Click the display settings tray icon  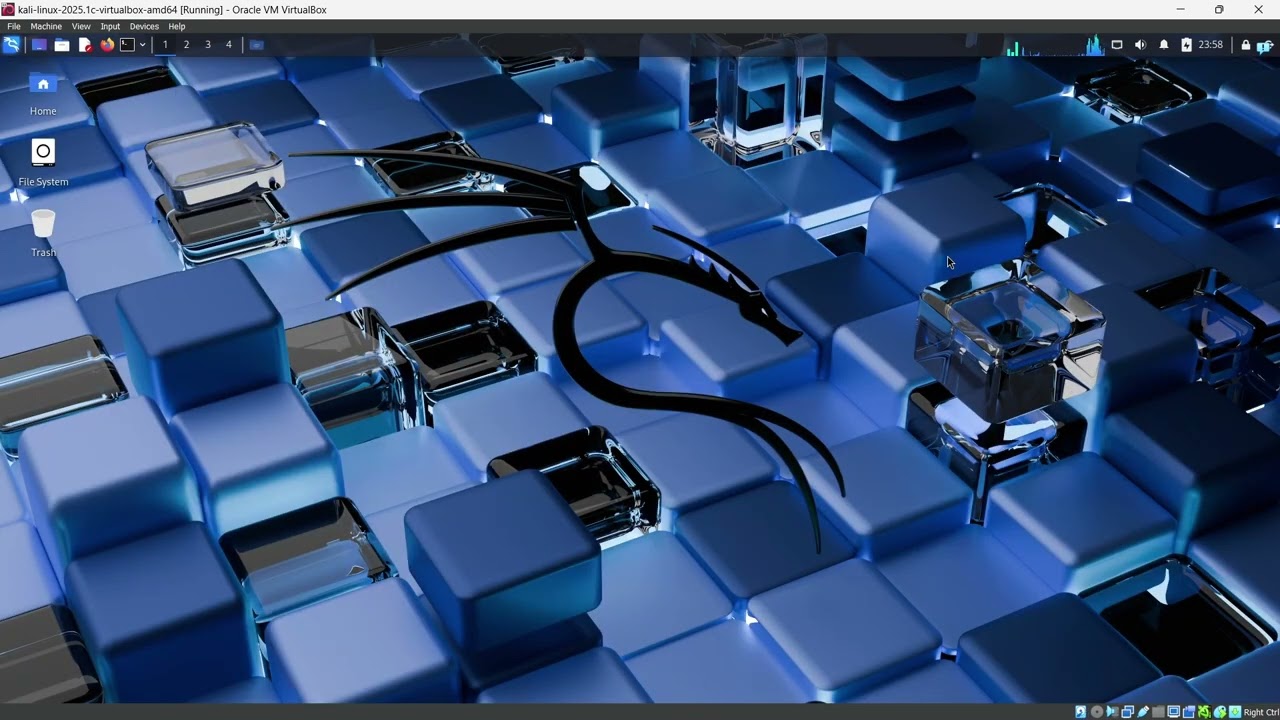[x=1117, y=44]
